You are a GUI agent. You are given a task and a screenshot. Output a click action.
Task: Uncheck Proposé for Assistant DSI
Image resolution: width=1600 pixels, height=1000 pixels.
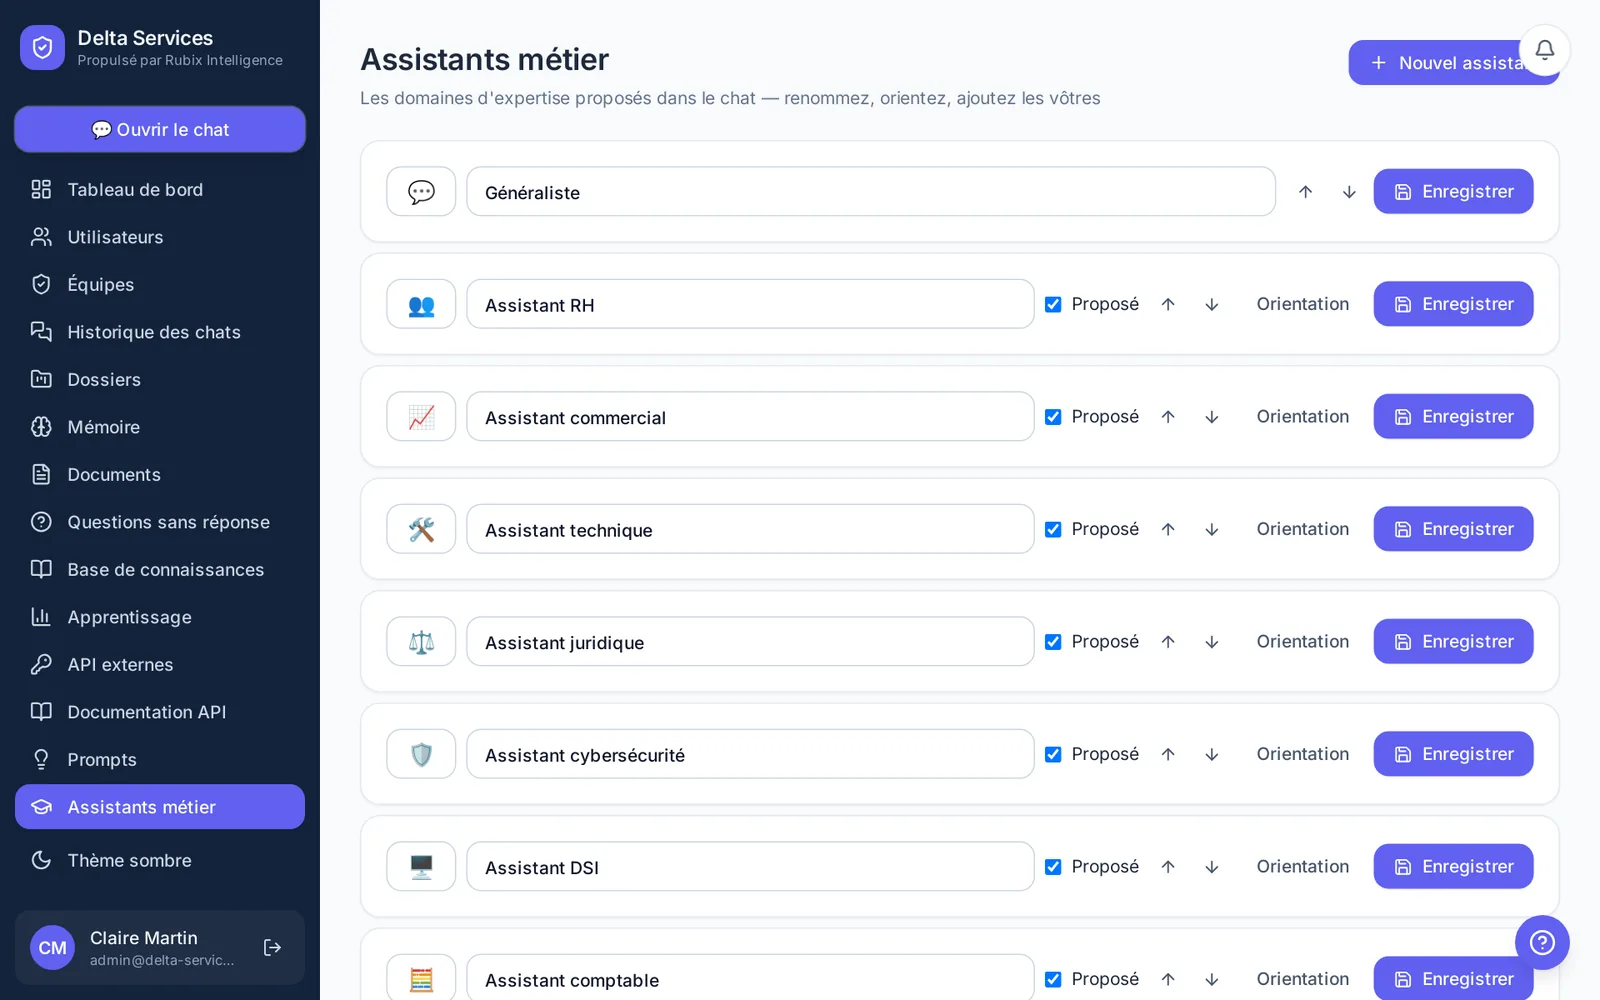click(x=1053, y=867)
